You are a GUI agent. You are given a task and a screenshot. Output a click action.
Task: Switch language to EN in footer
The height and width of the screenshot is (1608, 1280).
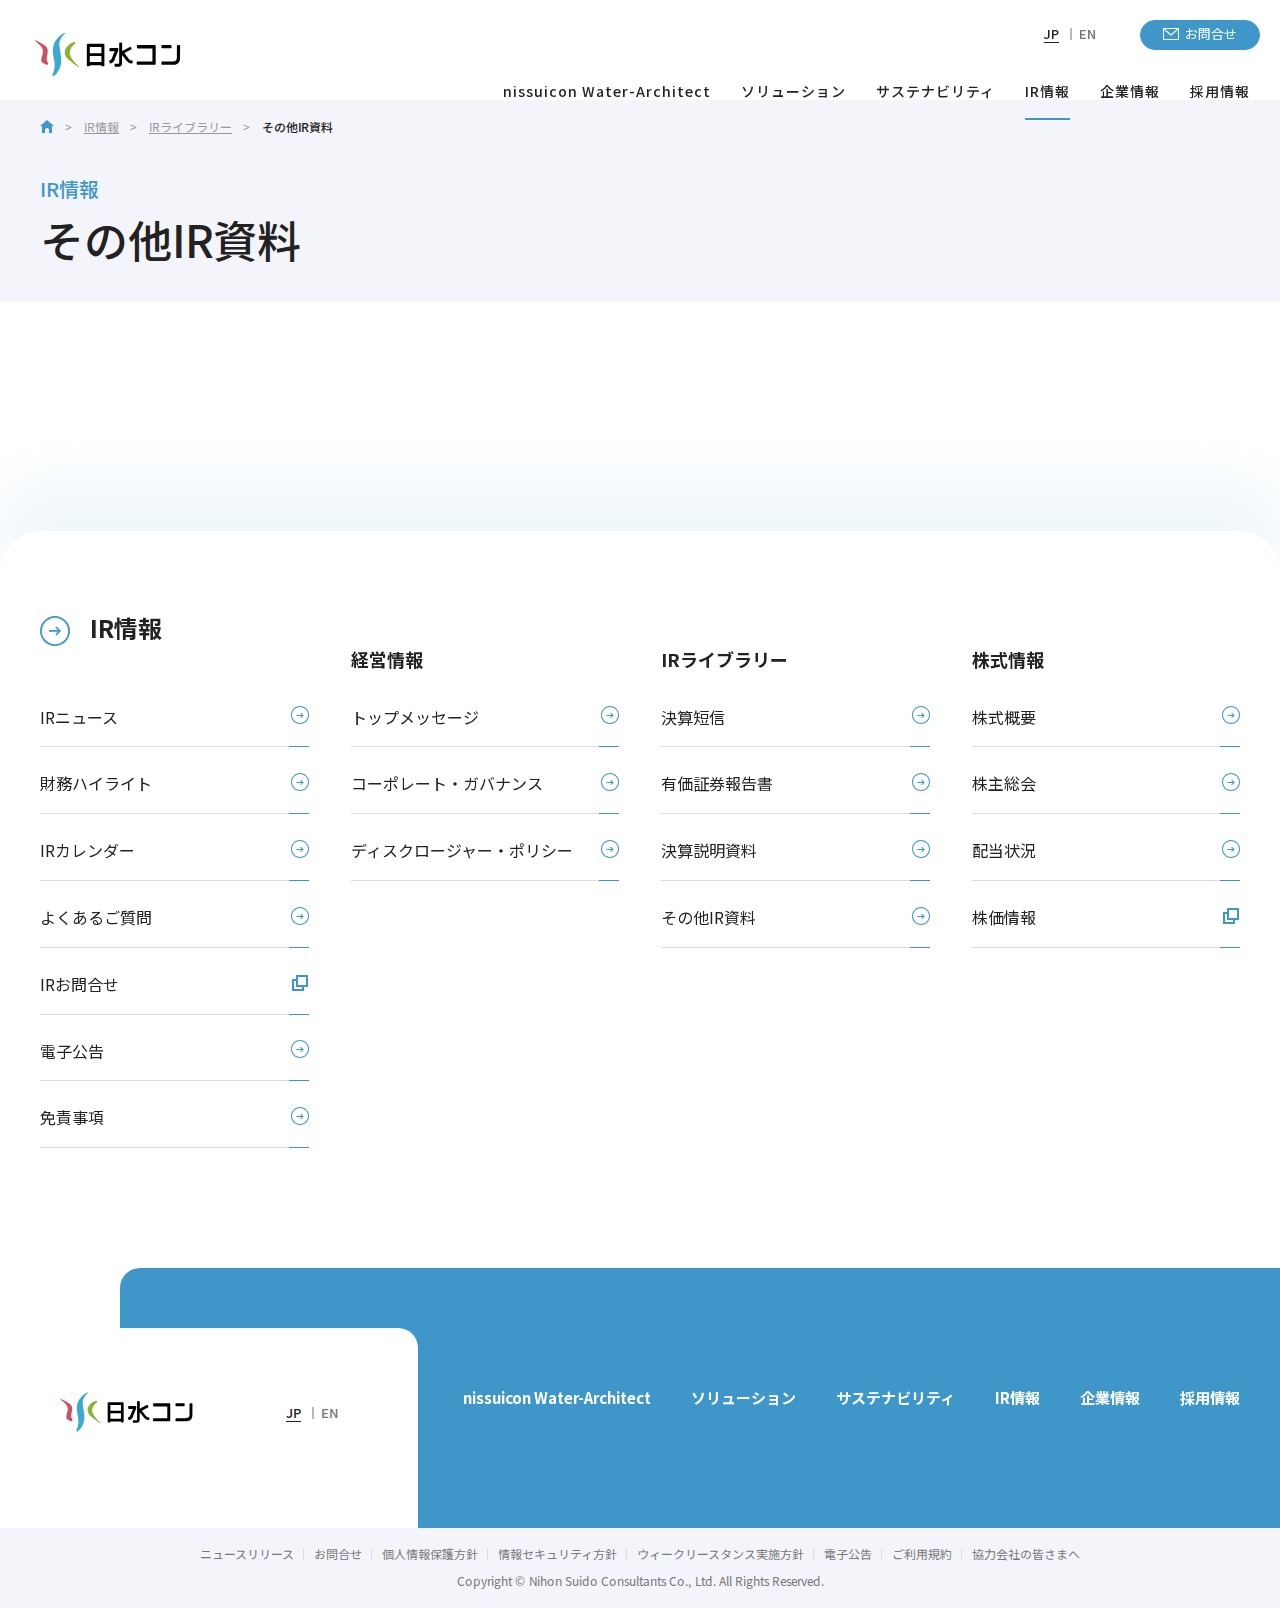[330, 1414]
